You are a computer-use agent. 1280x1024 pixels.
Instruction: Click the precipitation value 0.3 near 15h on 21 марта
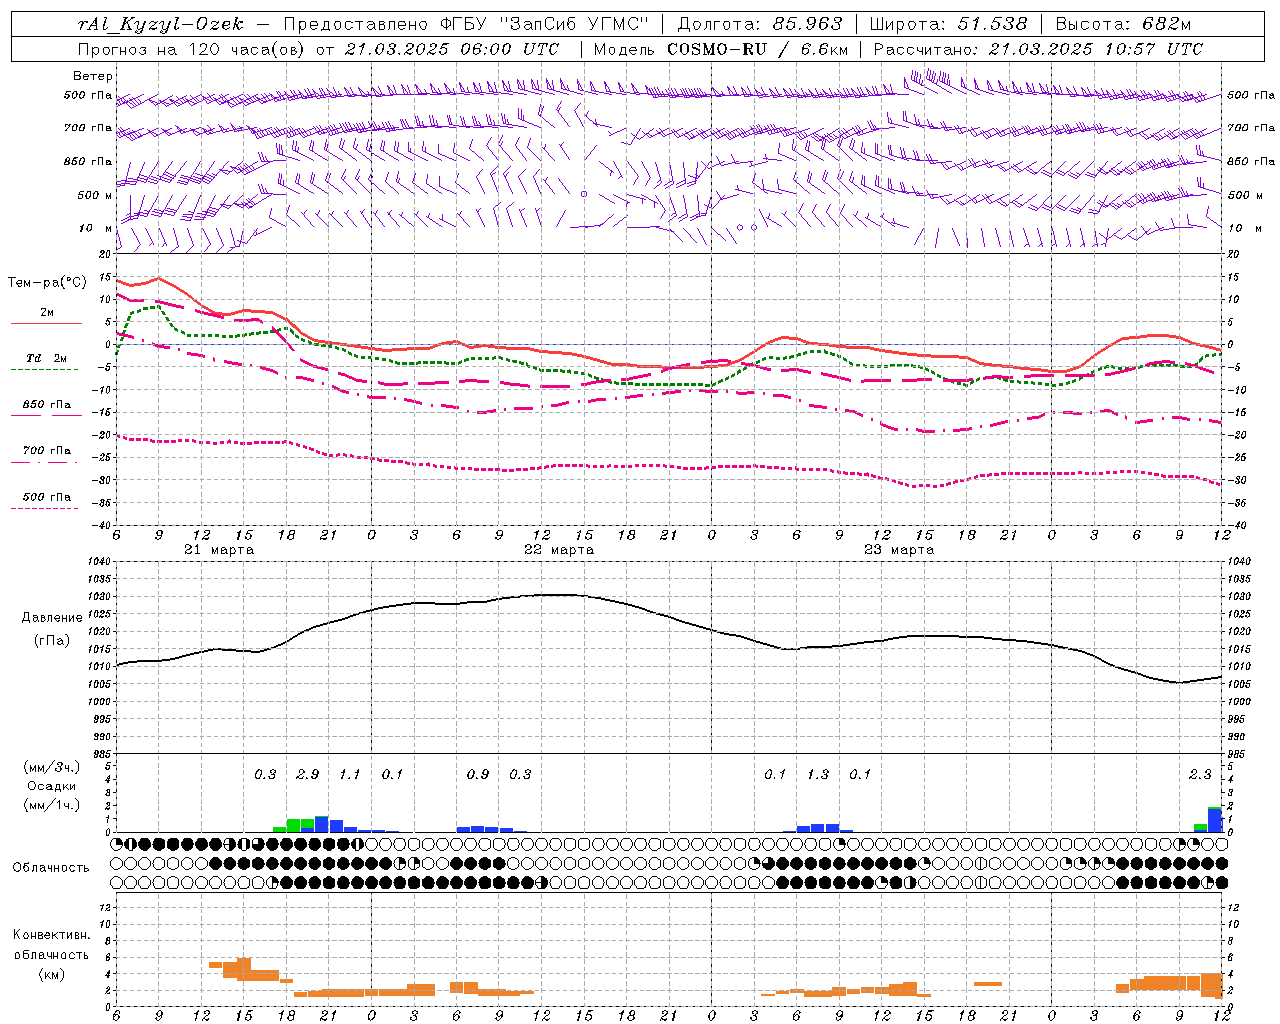pos(265,774)
